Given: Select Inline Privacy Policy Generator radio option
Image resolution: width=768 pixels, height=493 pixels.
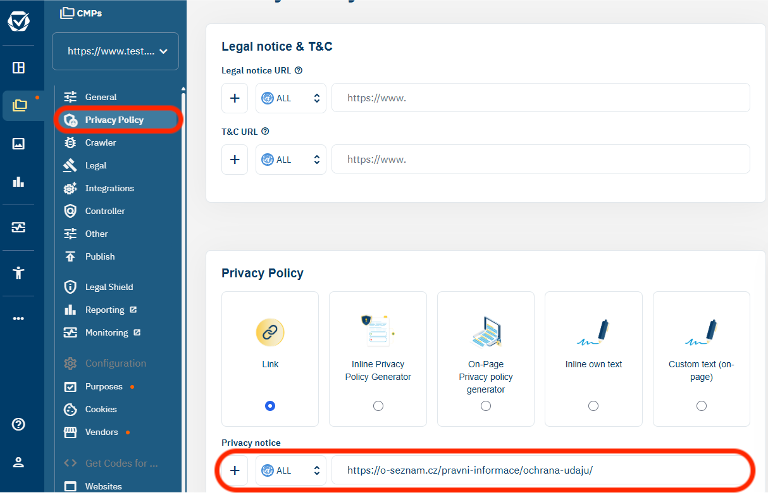Looking at the screenshot, I should (x=377, y=406).
